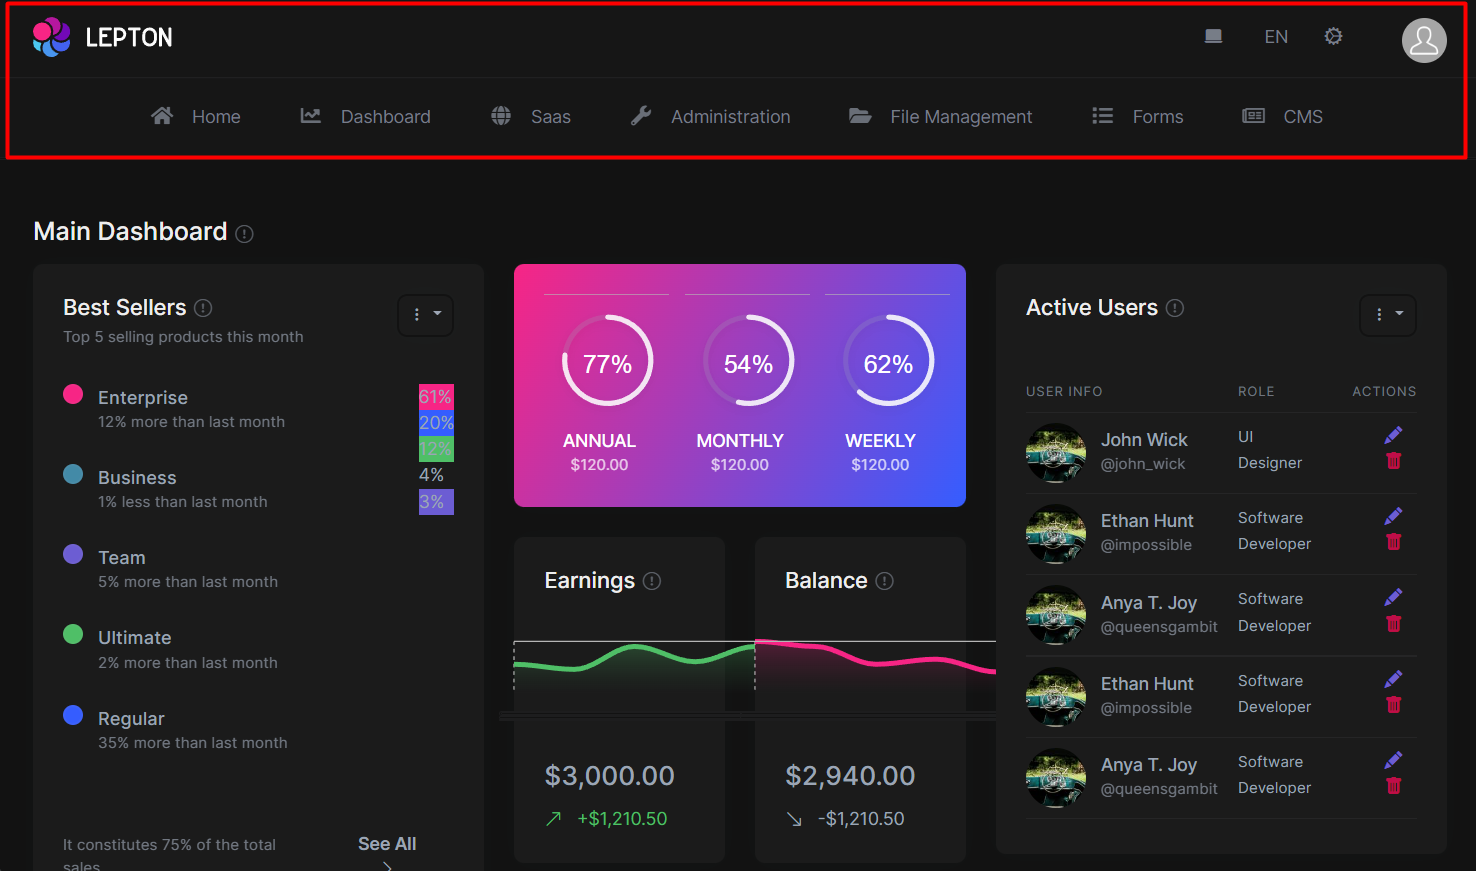
Task: Click the Administration wrench icon
Action: (x=641, y=116)
